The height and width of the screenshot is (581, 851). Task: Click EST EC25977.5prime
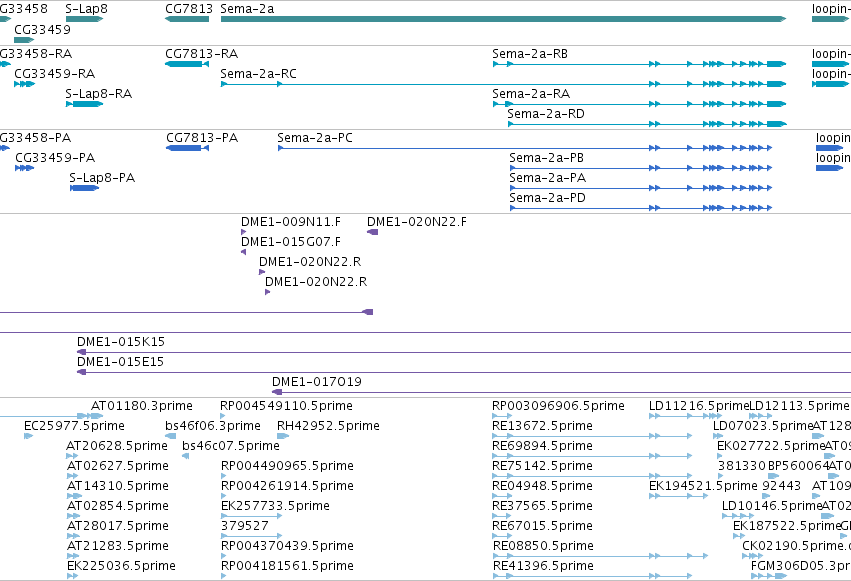(74, 426)
